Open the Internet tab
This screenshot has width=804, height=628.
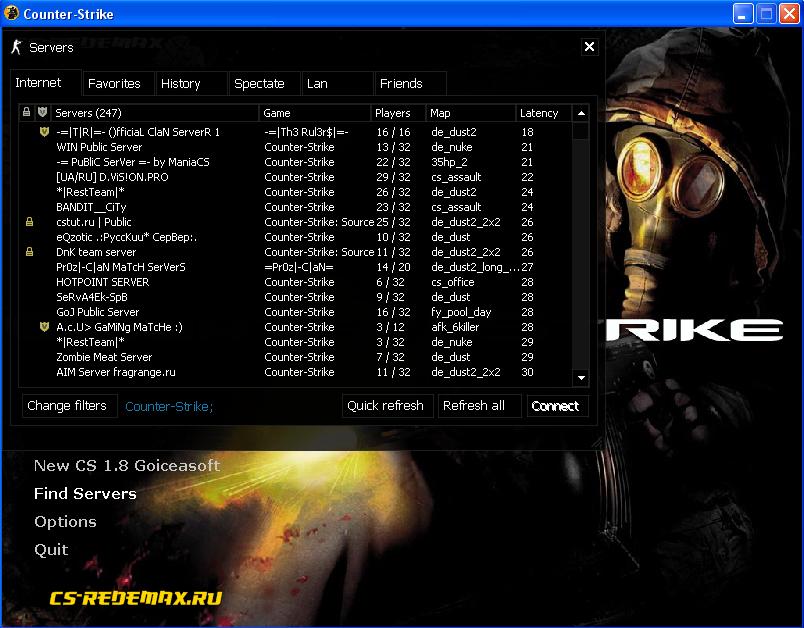[x=46, y=83]
